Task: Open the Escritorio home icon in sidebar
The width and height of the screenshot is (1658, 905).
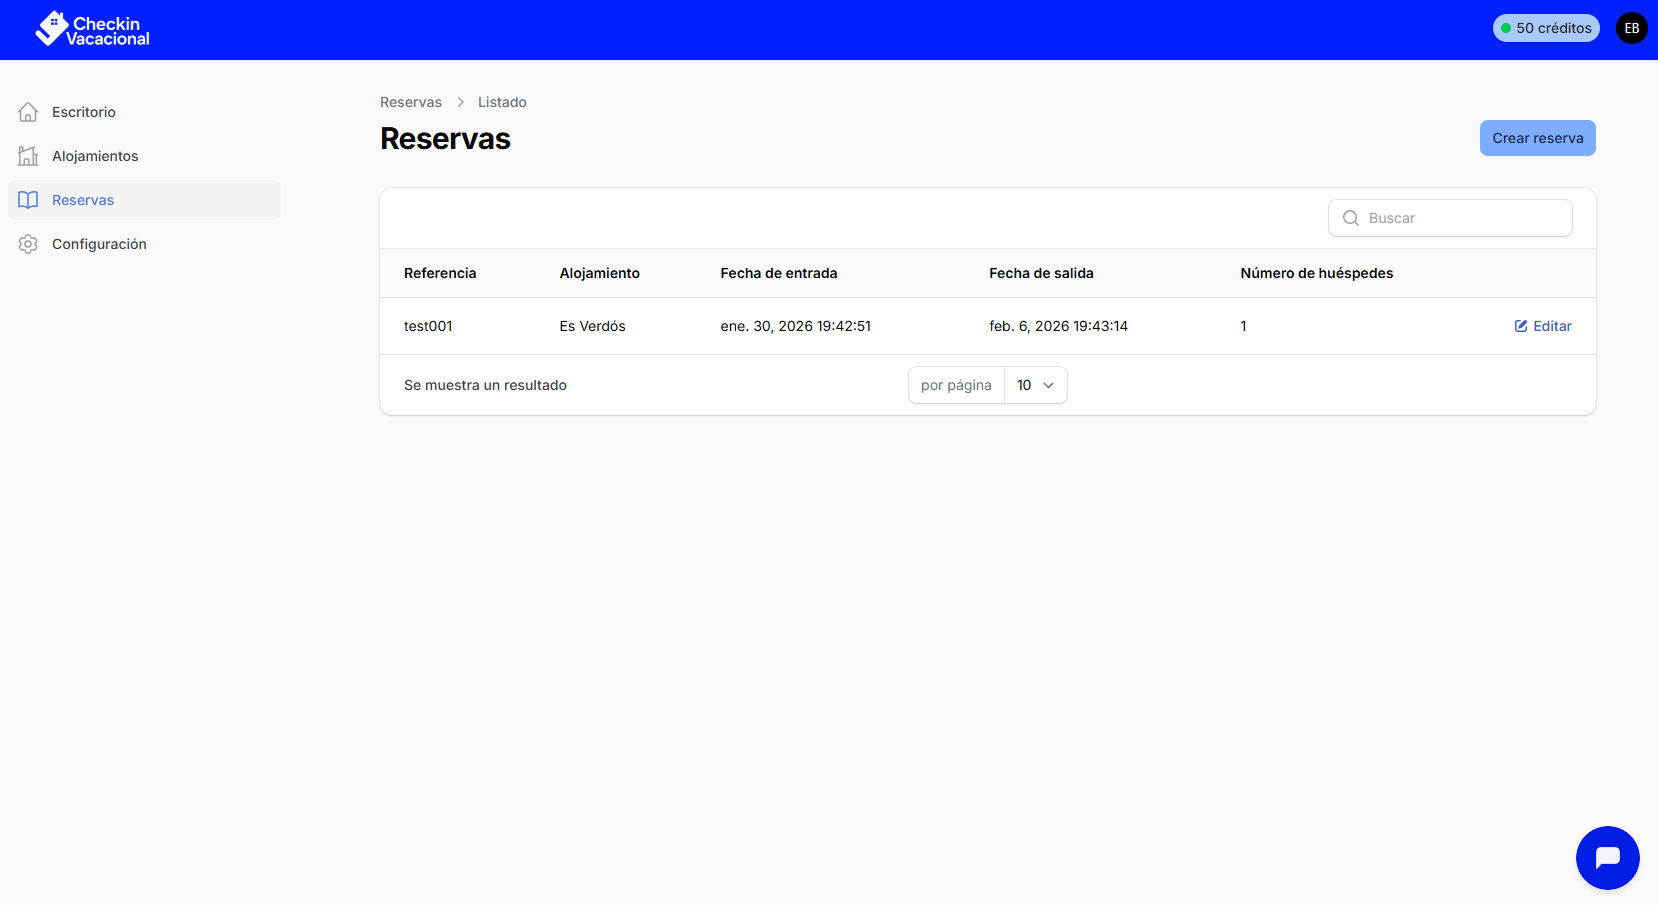Action: point(28,111)
